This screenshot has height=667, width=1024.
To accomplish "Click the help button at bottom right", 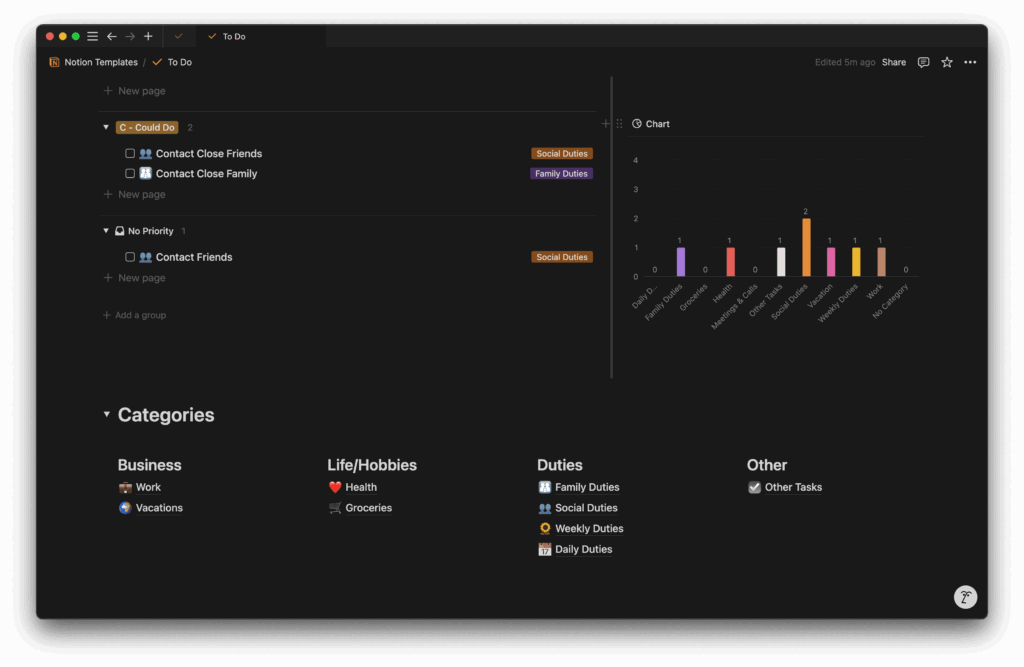I will (965, 596).
